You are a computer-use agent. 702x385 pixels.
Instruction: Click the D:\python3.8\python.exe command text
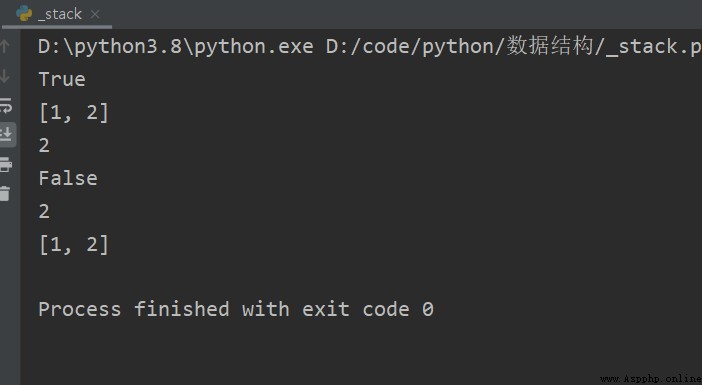176,47
